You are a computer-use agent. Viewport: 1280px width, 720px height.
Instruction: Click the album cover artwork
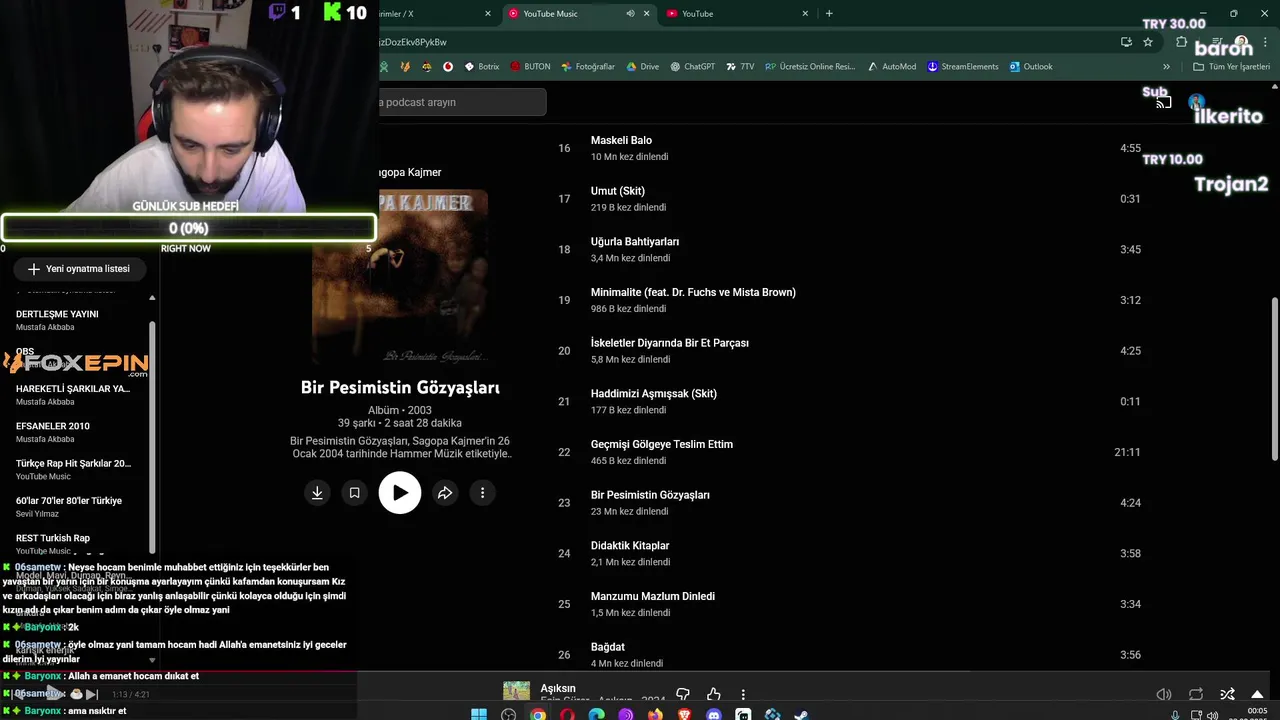point(400,278)
